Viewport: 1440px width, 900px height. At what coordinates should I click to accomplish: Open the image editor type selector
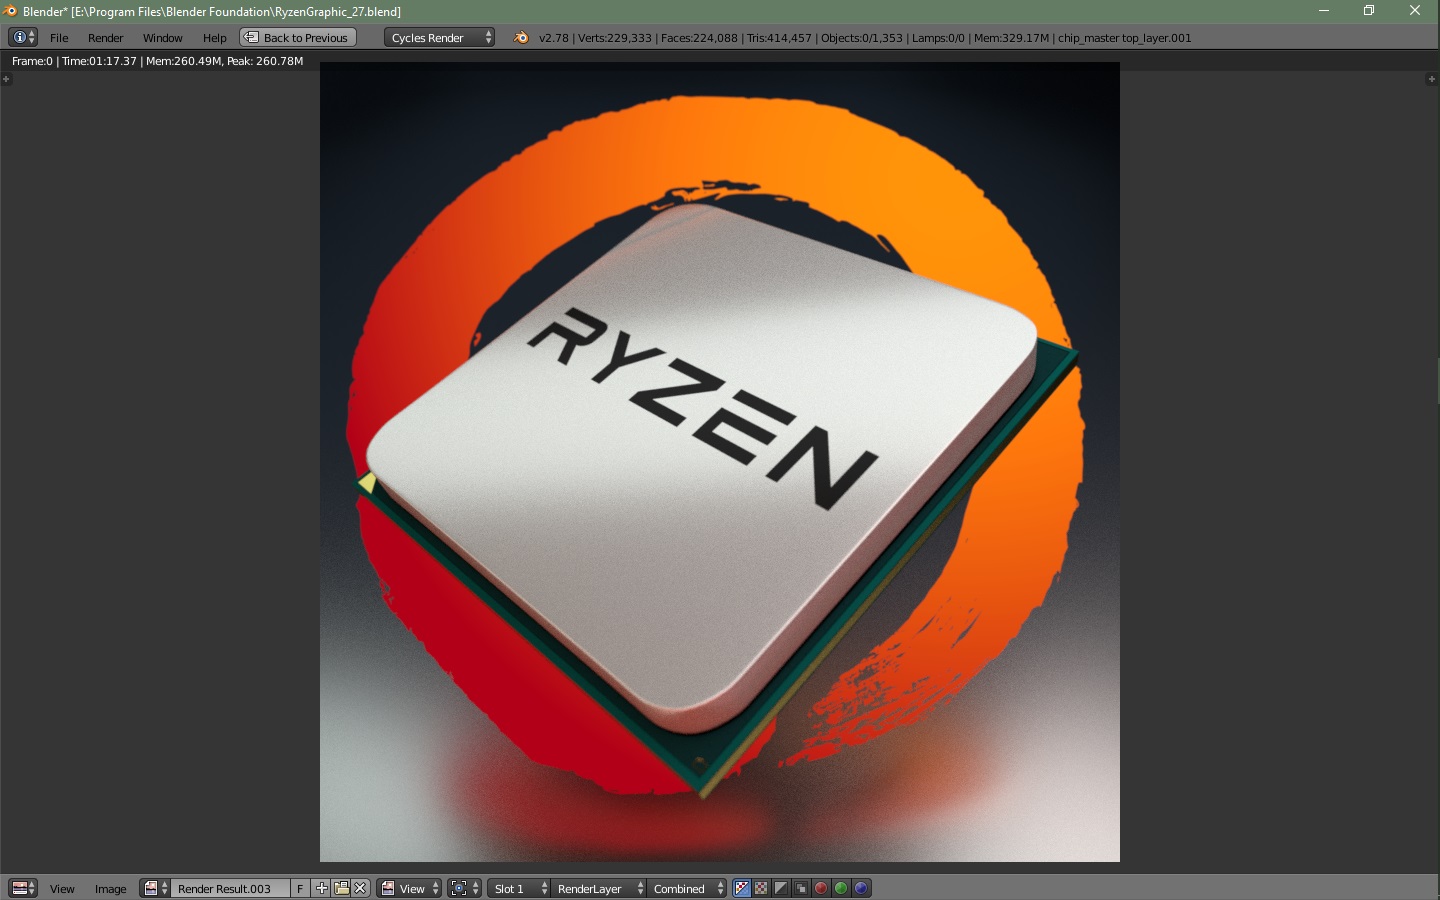(x=22, y=888)
